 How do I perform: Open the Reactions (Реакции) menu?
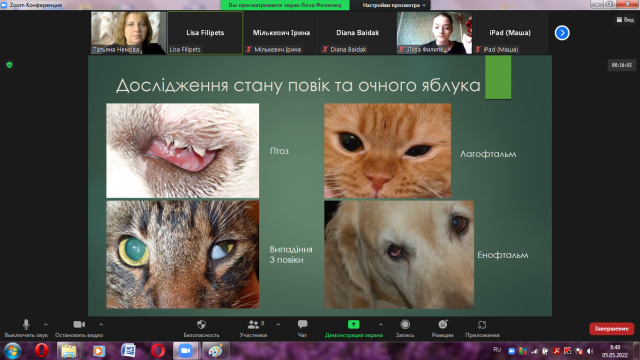point(442,328)
